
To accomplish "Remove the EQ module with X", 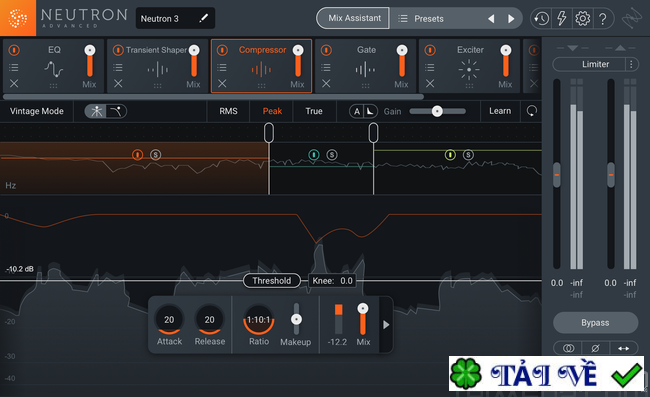I will (14, 84).
